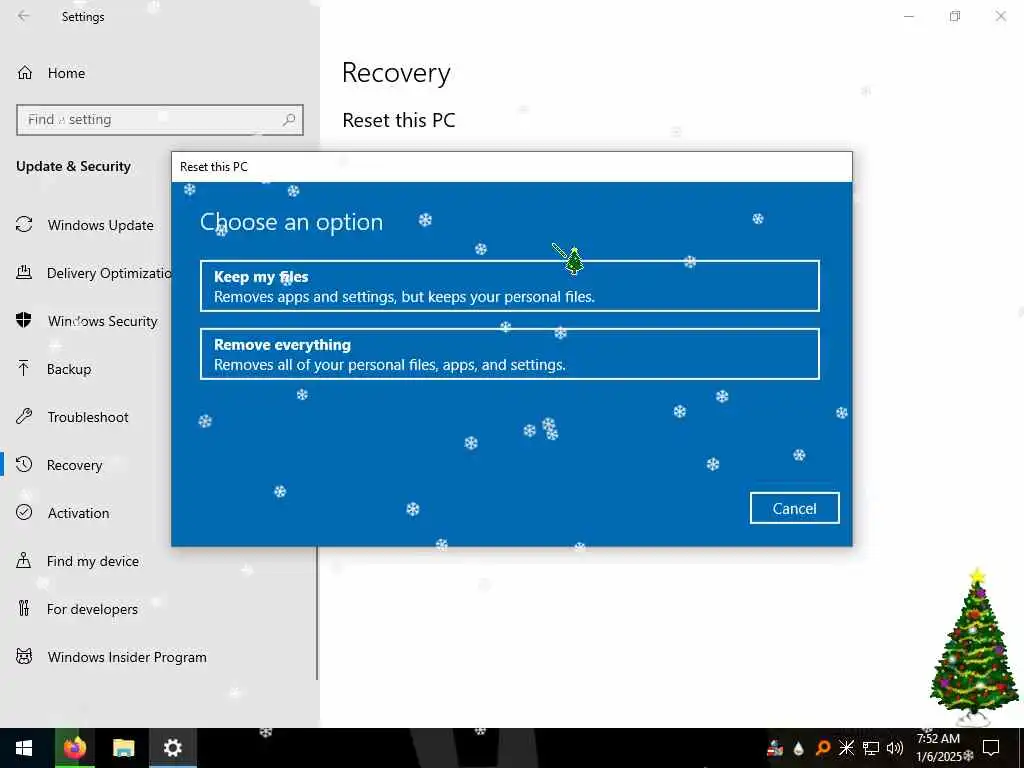Select For developers in sidebar

(x=160, y=608)
